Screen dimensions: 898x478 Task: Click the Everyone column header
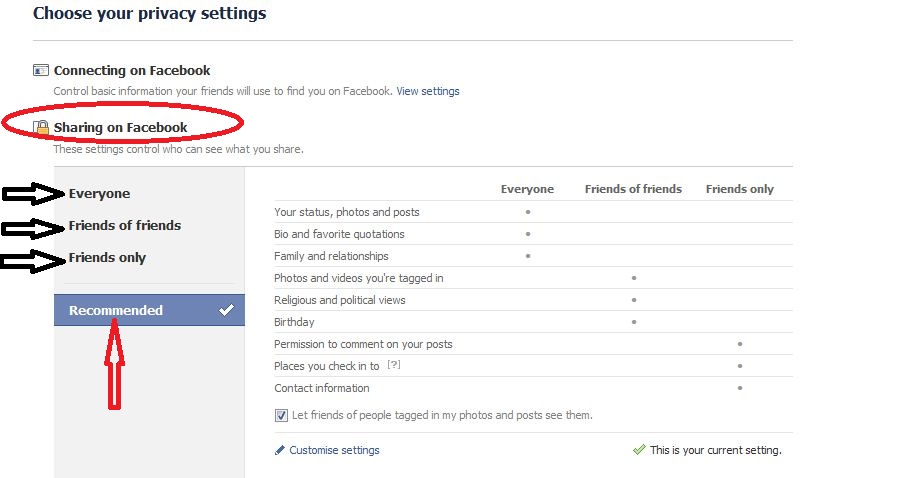[x=527, y=189]
